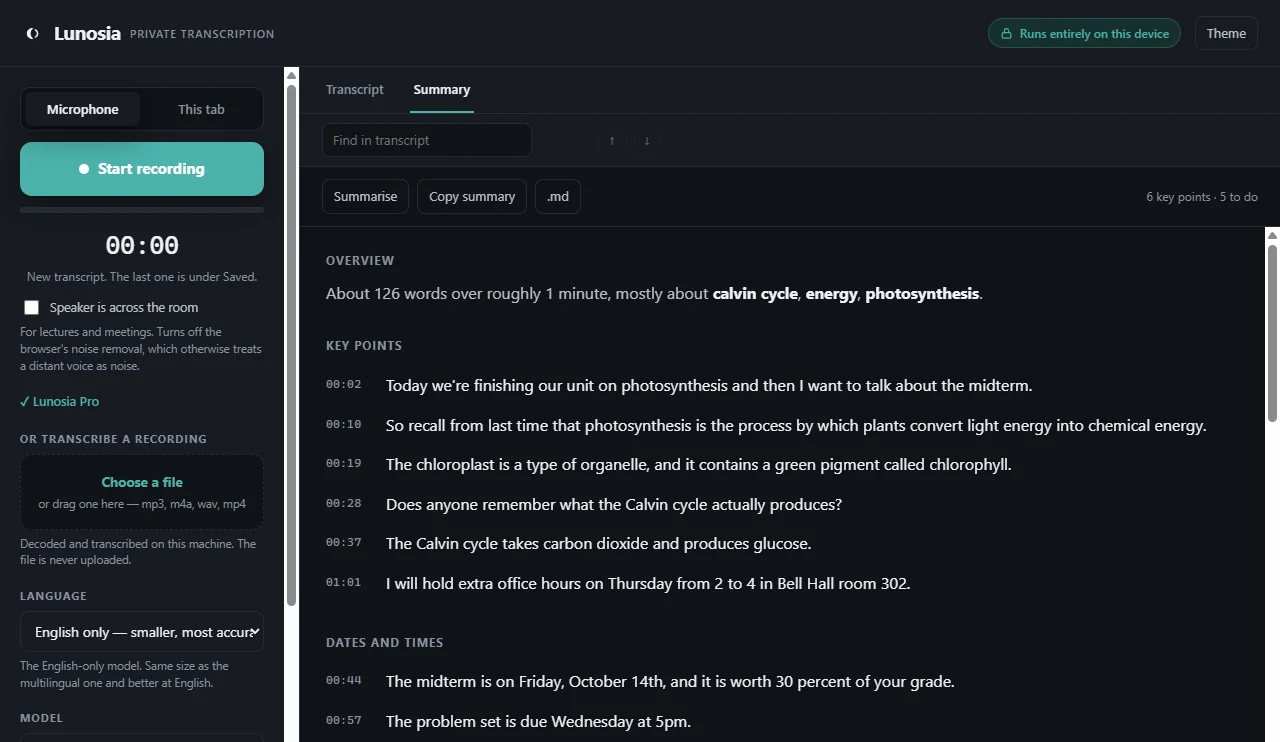Click the 00:00 recording timer
The height and width of the screenshot is (742, 1280).
click(x=142, y=246)
